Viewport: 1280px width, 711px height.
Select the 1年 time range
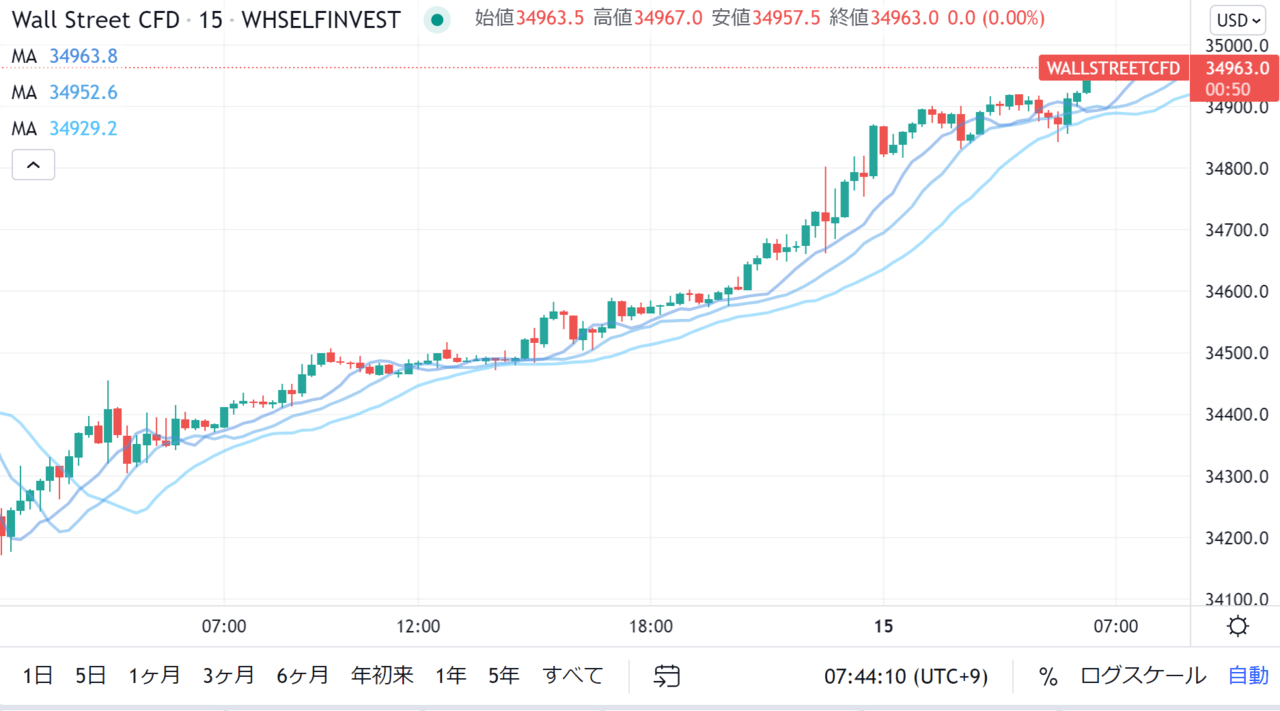(x=451, y=676)
